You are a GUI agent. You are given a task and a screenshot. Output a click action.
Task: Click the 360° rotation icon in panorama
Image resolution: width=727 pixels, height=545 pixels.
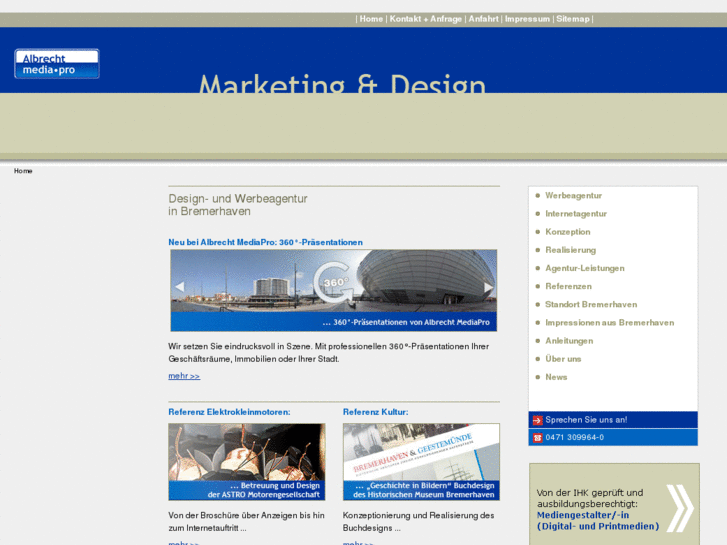332,282
